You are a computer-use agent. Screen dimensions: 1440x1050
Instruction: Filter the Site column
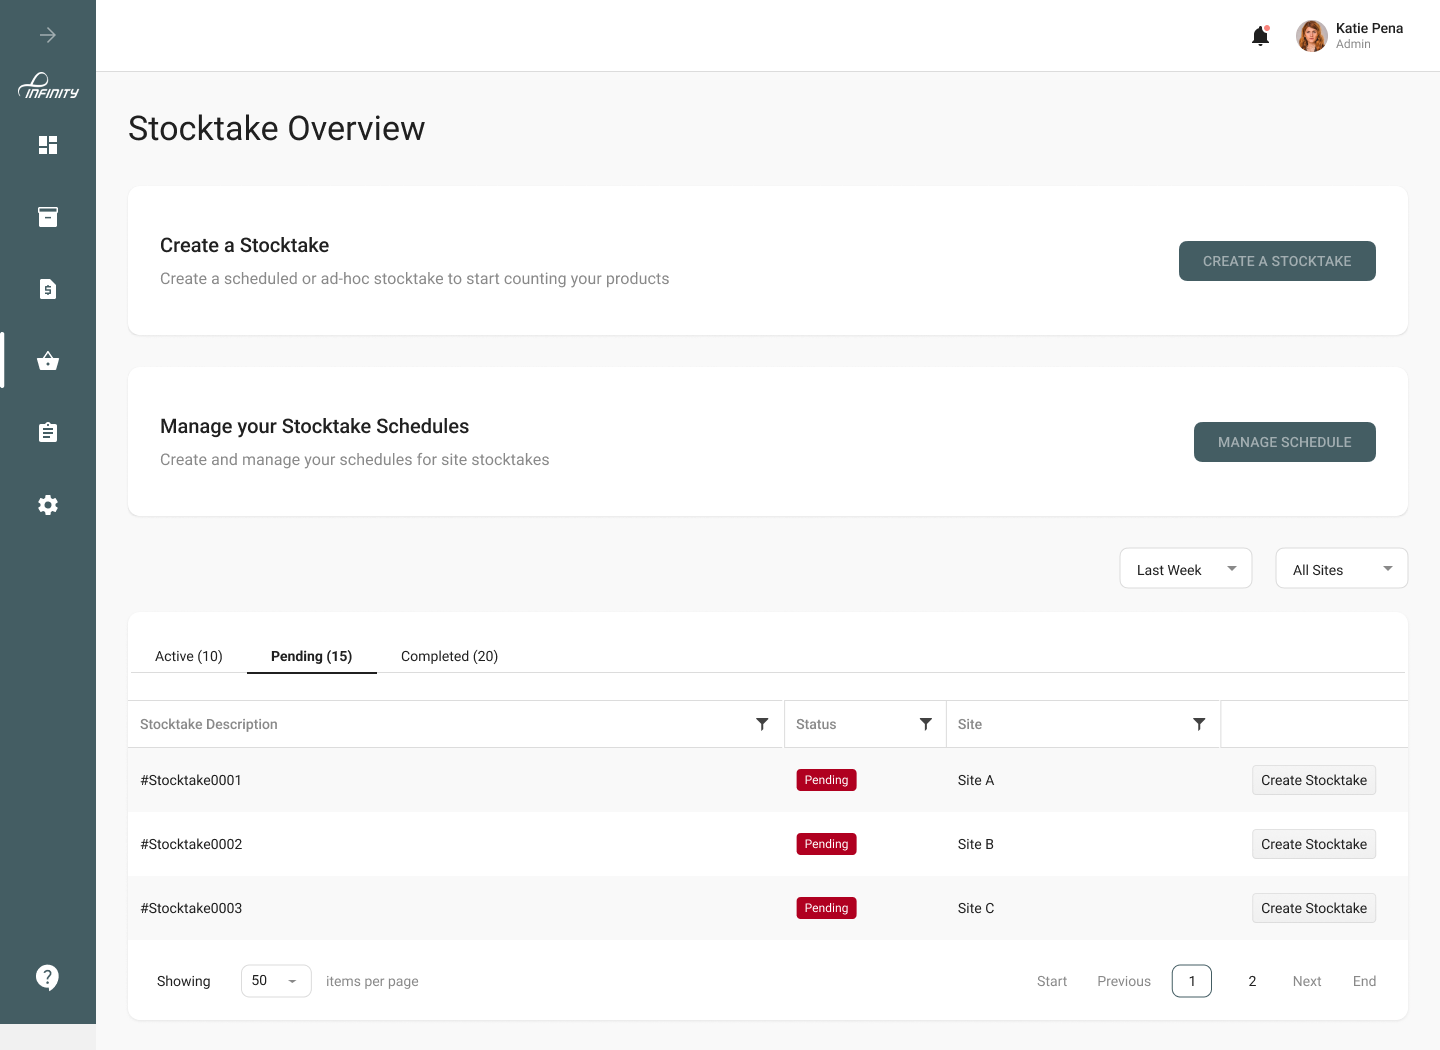click(x=1199, y=724)
